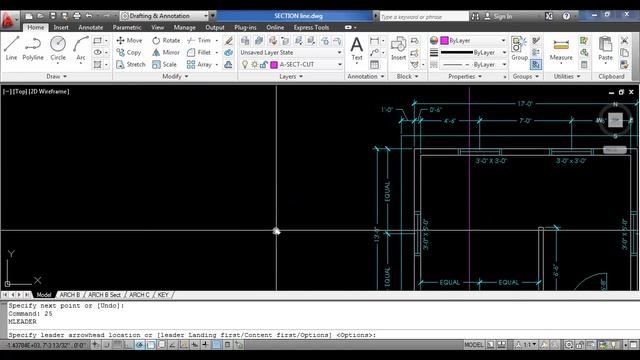Open the Parametric ribbon tab
The height and width of the screenshot is (360, 640).
[127, 27]
